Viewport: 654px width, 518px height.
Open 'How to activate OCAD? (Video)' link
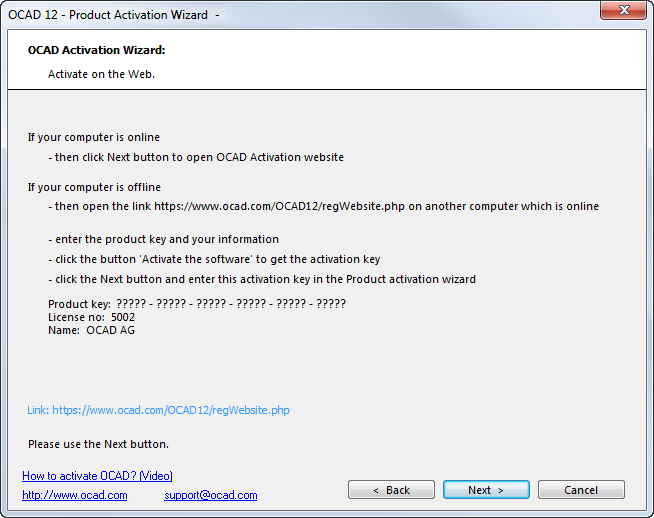click(x=97, y=476)
